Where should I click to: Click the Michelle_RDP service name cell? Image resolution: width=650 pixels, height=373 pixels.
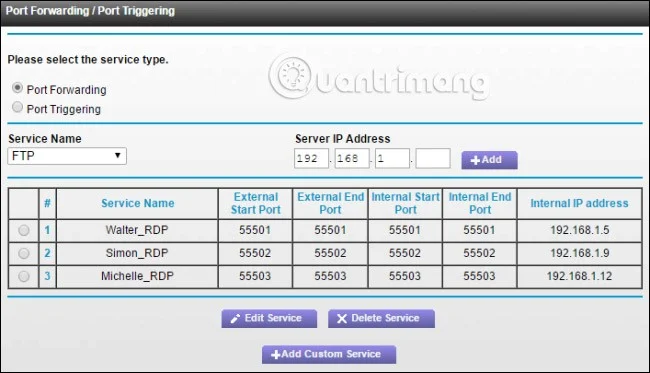[x=137, y=276]
